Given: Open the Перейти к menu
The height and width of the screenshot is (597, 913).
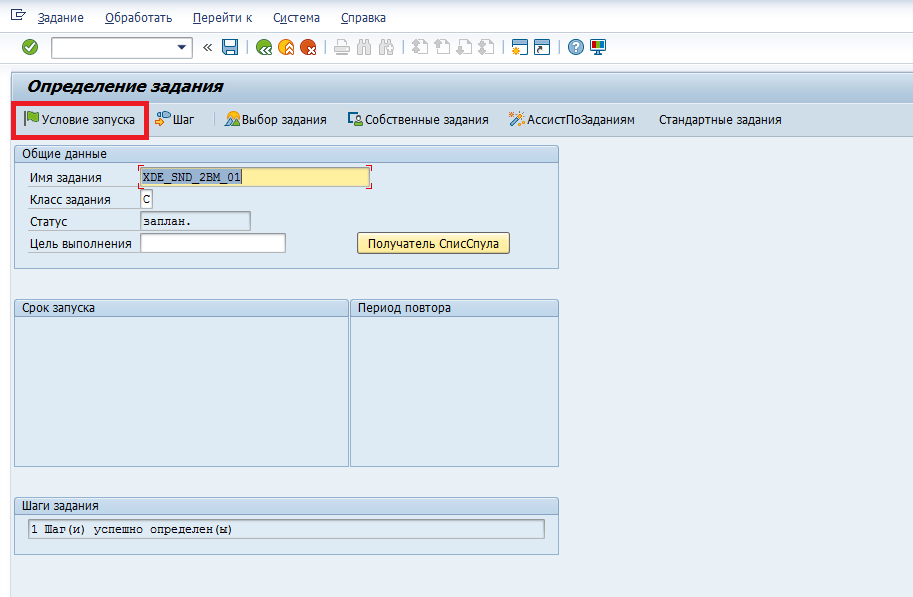Looking at the screenshot, I should [x=222, y=18].
